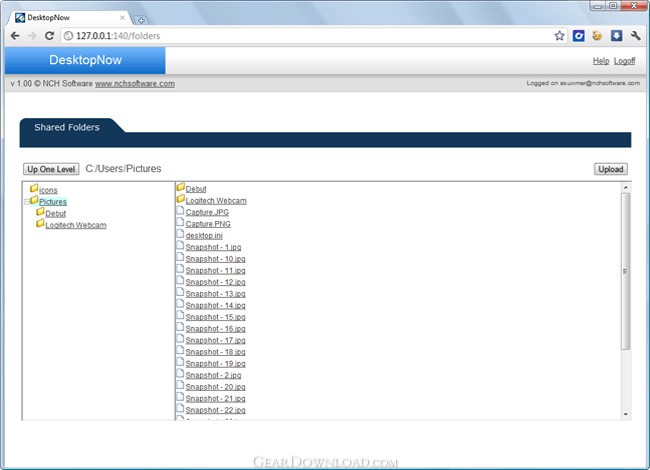This screenshot has width=650, height=470.
Task: Open the Capture.PNG file
Action: click(208, 224)
